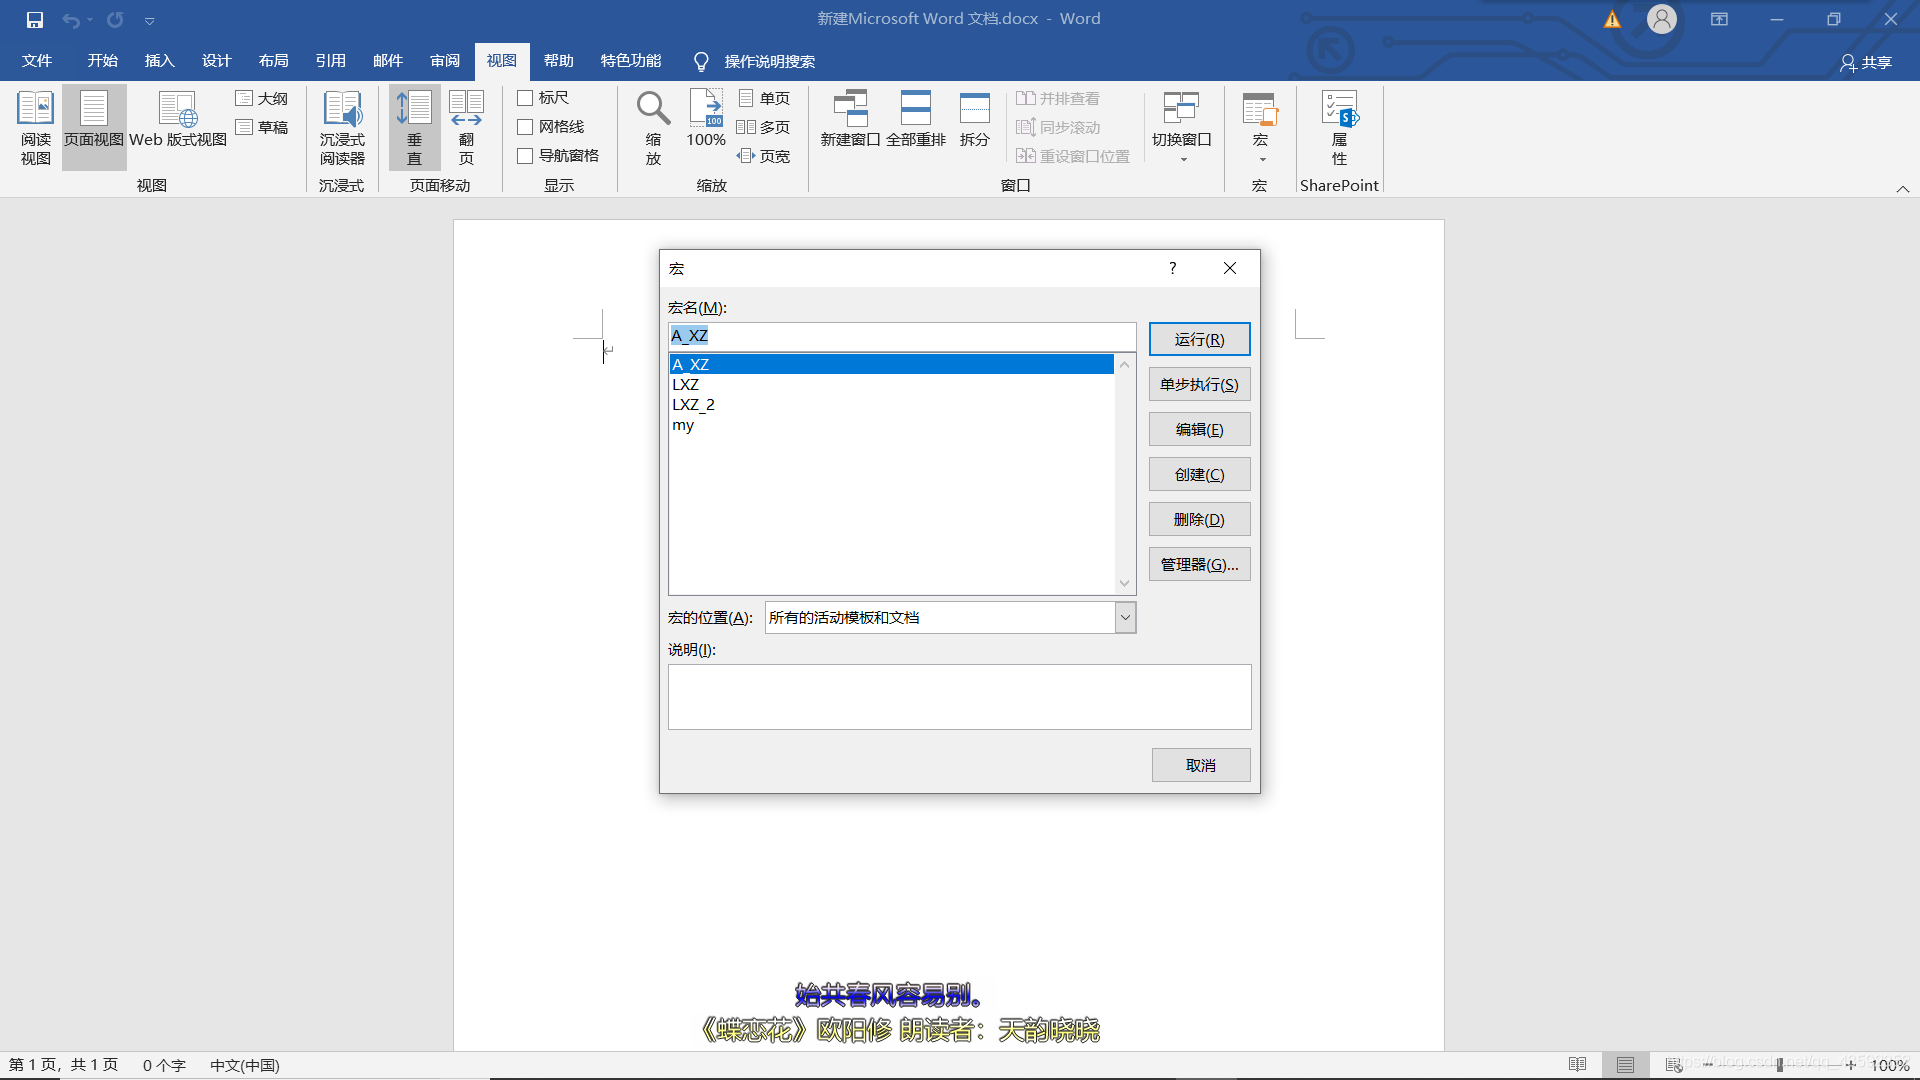Image resolution: width=1920 pixels, height=1080 pixels.
Task: Switch to the 插入 ribbon tab
Action: click(x=159, y=61)
